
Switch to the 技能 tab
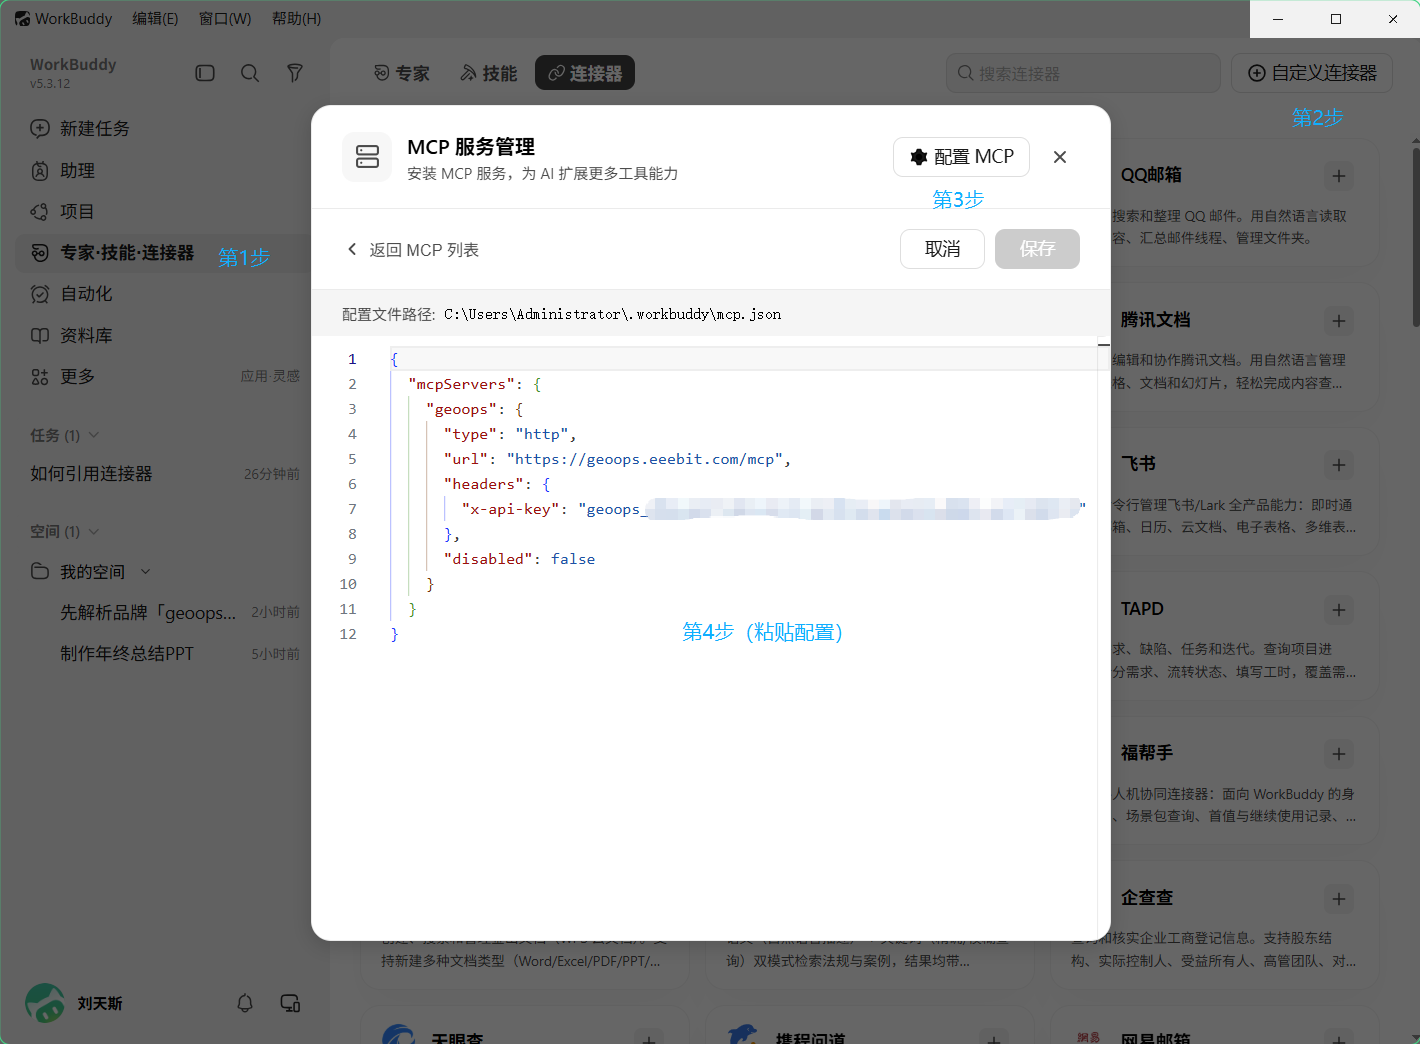(489, 73)
